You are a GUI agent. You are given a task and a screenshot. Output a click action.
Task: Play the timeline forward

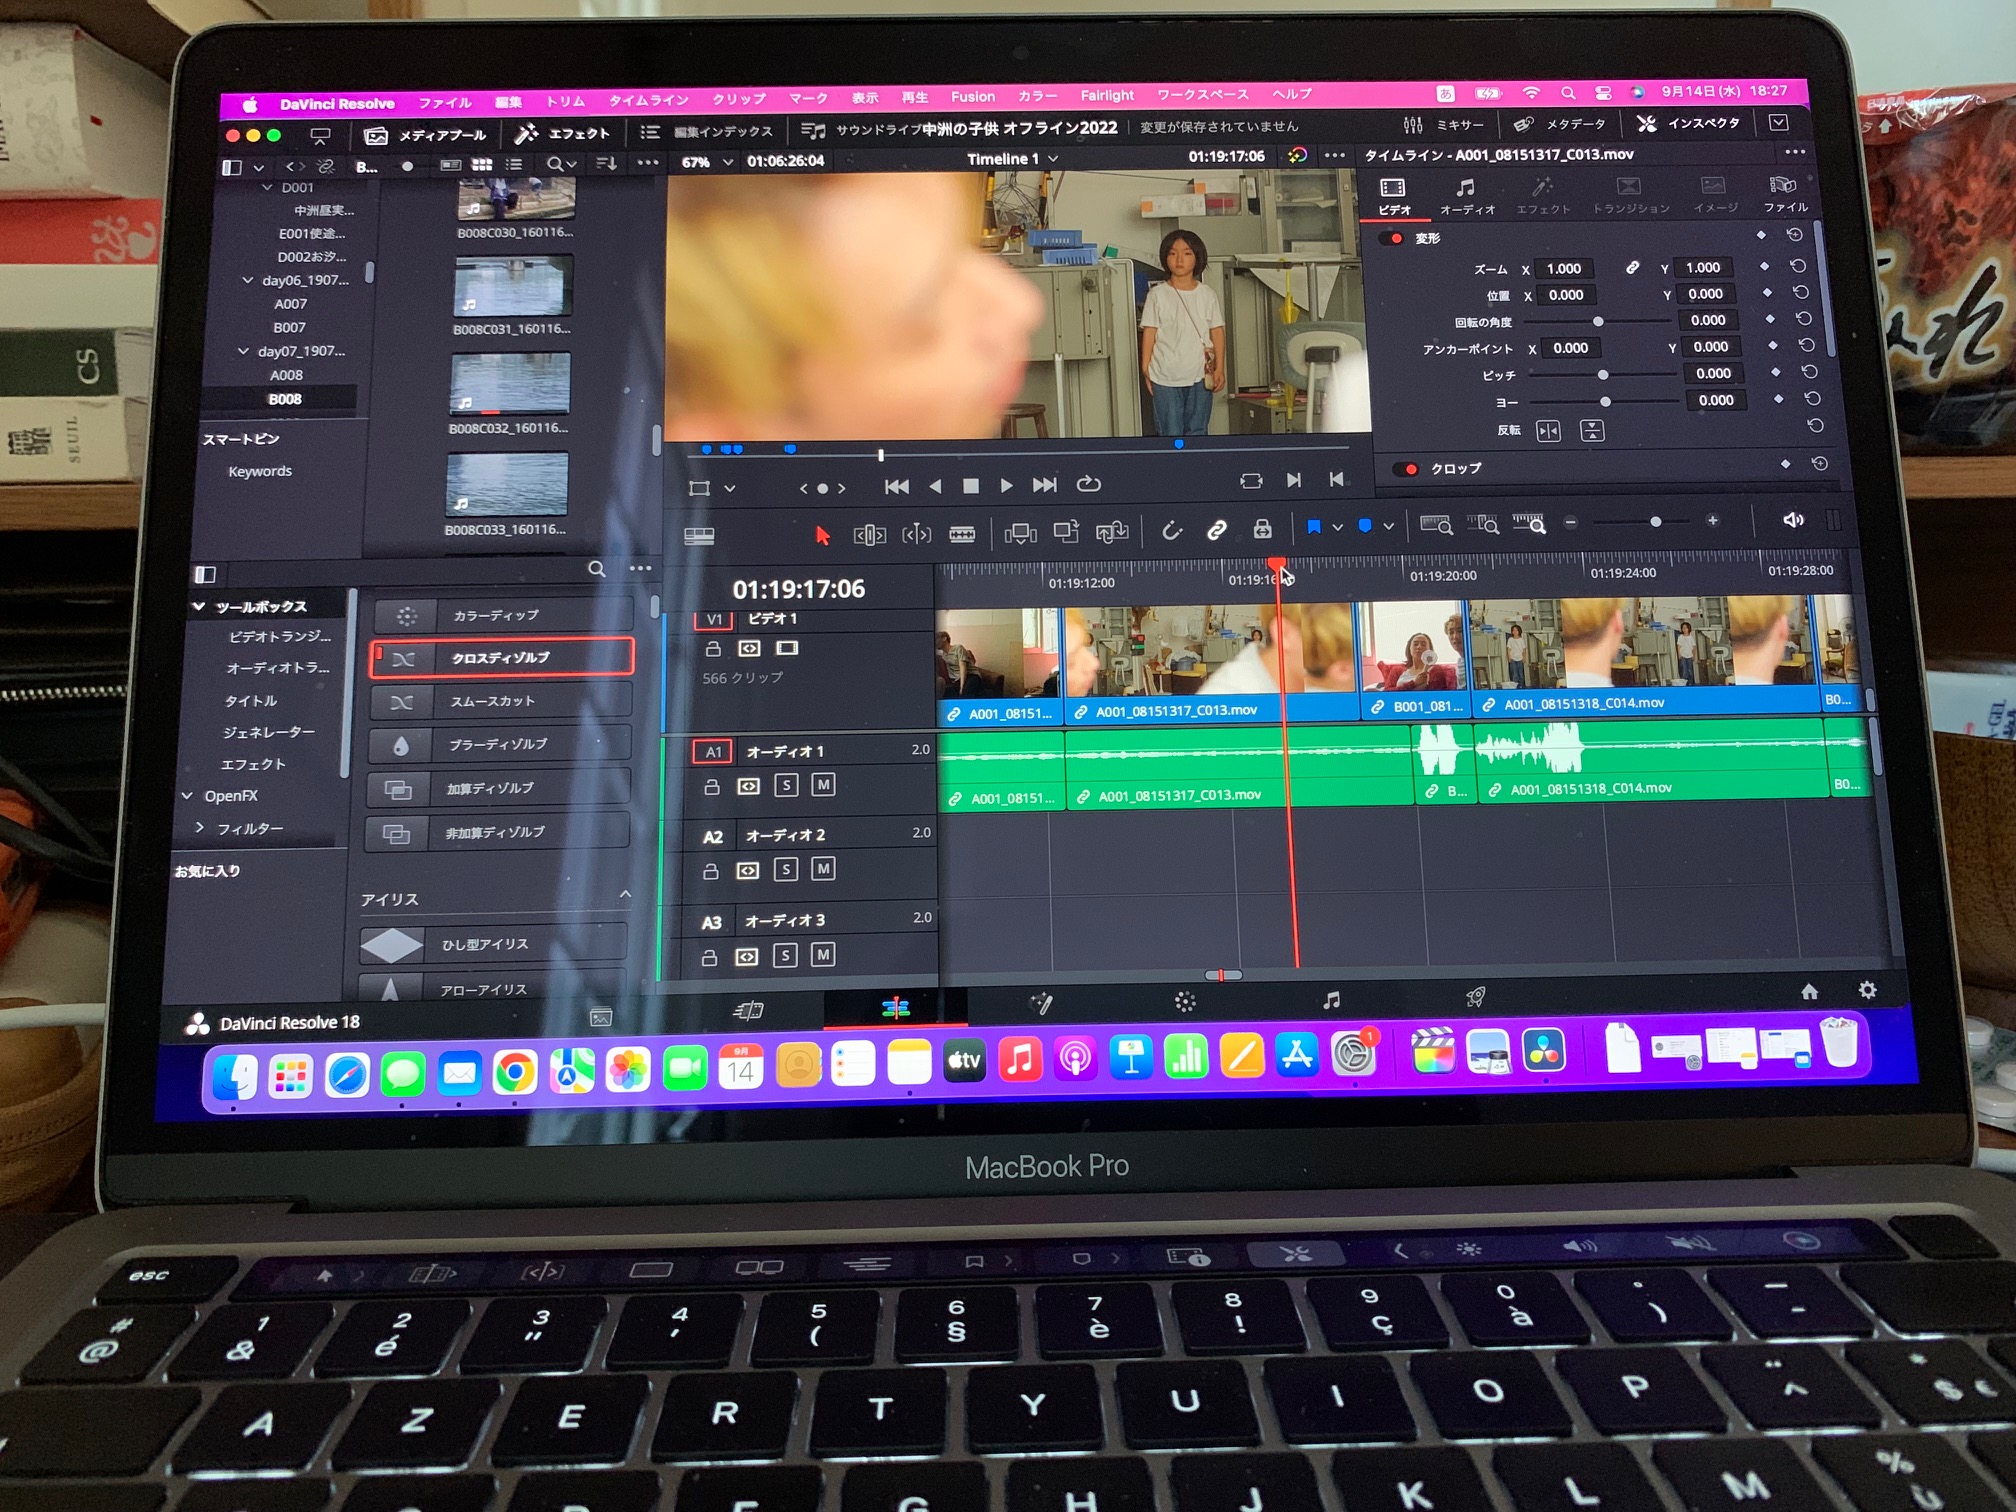[x=1006, y=486]
